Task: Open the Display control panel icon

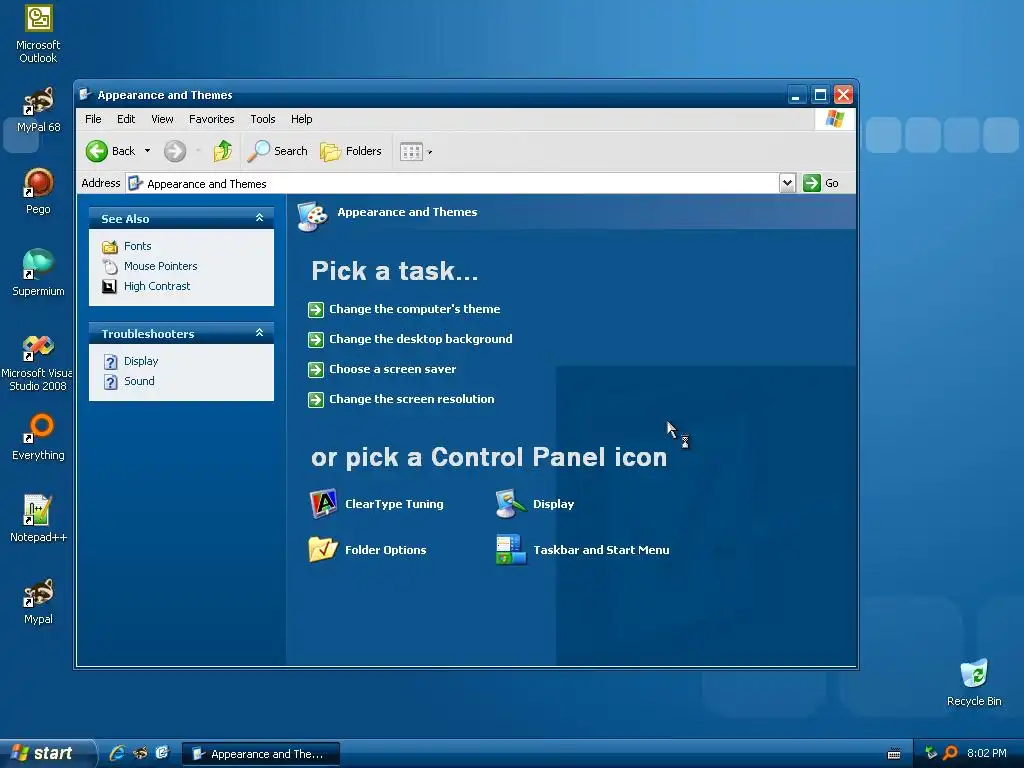Action: tap(510, 504)
